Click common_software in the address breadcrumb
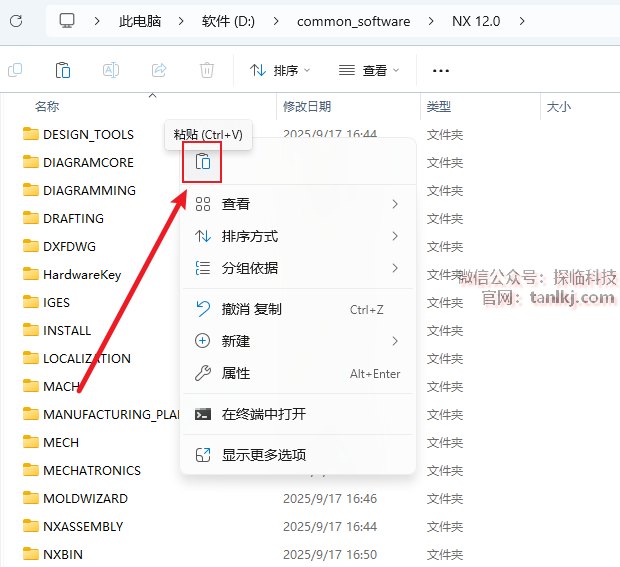The height and width of the screenshot is (567, 620). click(353, 21)
